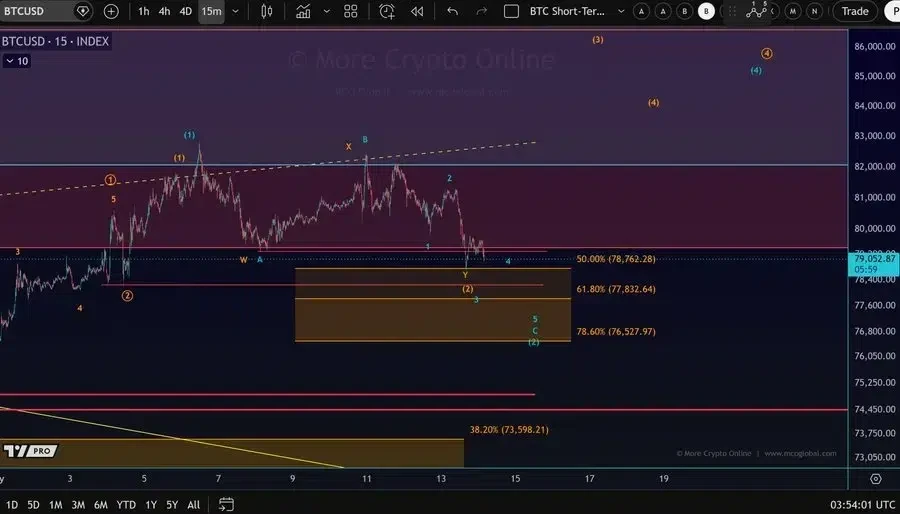Screen dimensions: 900x514
Task: Select the blue (1) wave label at peak
Action: coord(189,135)
